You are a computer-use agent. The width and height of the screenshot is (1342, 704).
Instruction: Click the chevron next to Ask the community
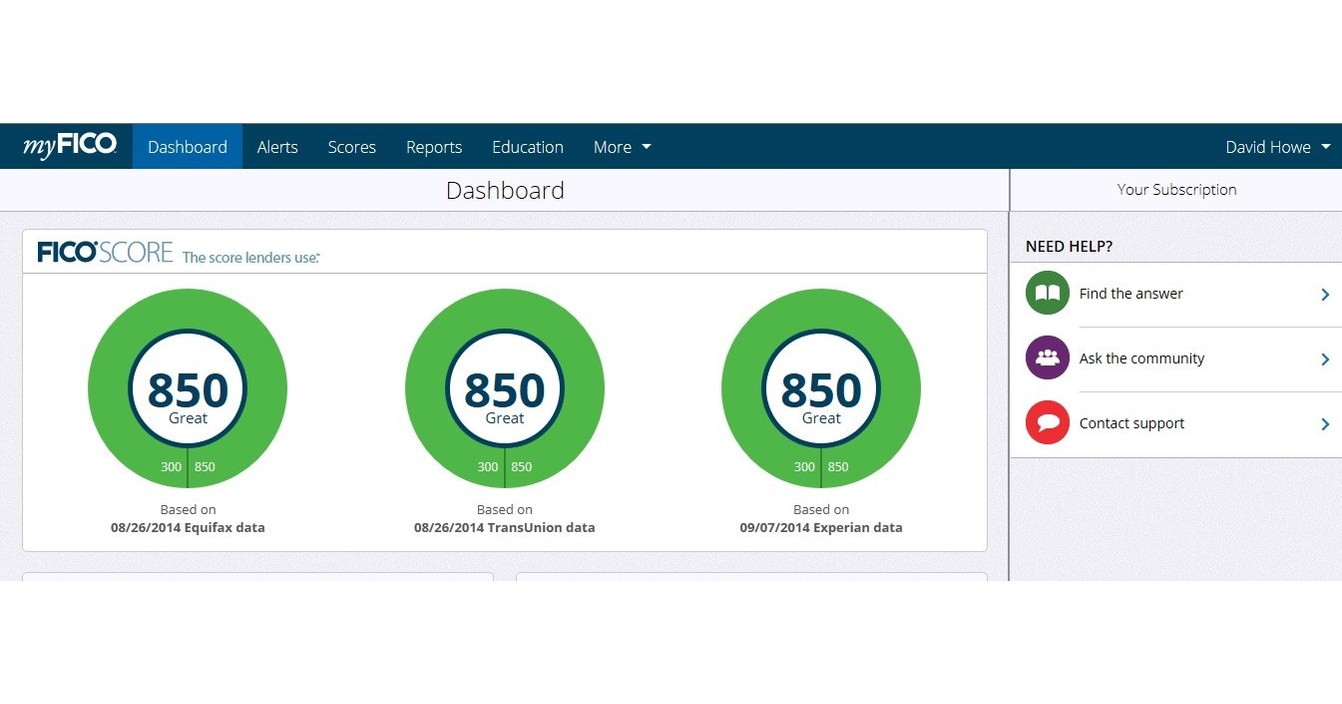[x=1325, y=359]
